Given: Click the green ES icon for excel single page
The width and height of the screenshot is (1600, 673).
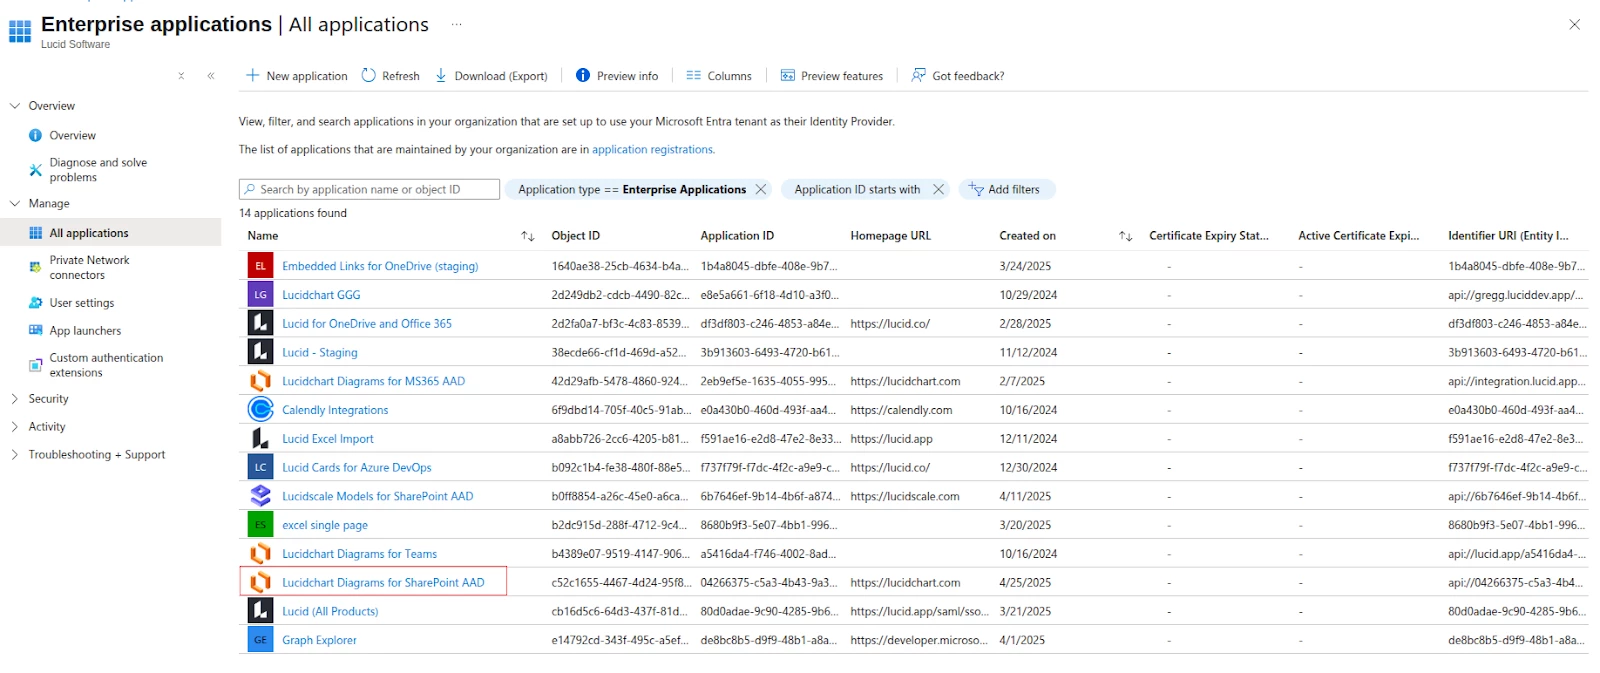Looking at the screenshot, I should (x=260, y=525).
